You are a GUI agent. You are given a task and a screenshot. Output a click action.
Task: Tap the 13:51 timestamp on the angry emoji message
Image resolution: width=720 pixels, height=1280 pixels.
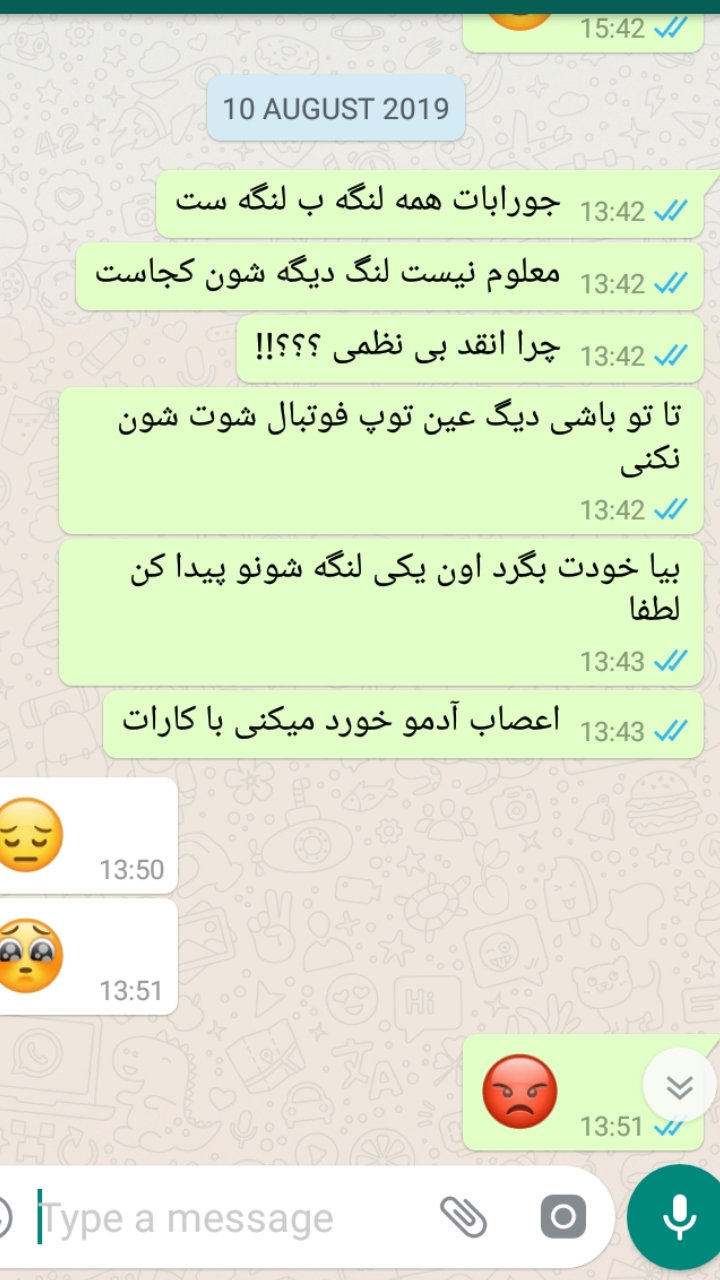(x=611, y=1127)
